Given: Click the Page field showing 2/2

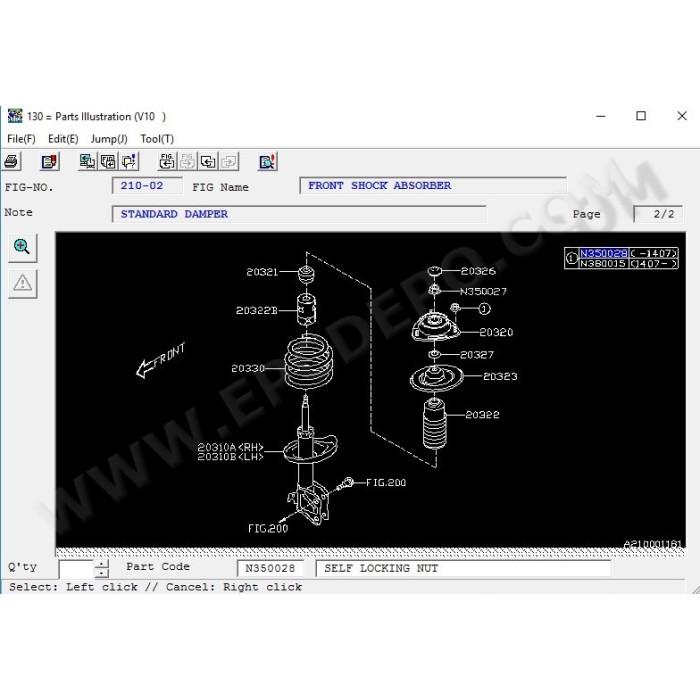Looking at the screenshot, I should click(658, 214).
